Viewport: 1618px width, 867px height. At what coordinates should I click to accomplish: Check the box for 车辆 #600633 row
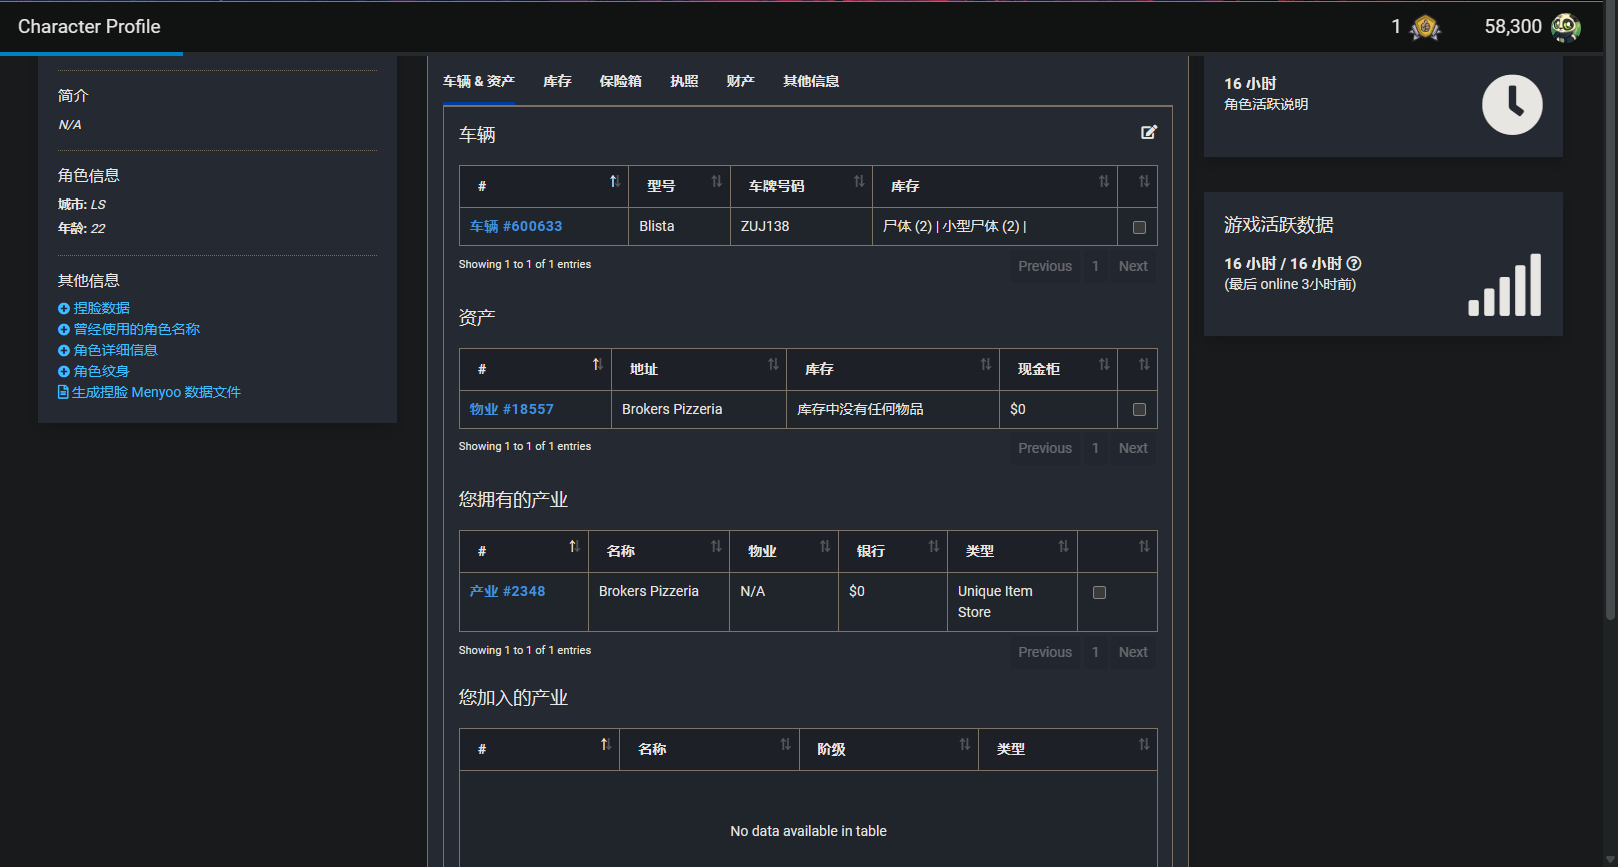tap(1139, 227)
